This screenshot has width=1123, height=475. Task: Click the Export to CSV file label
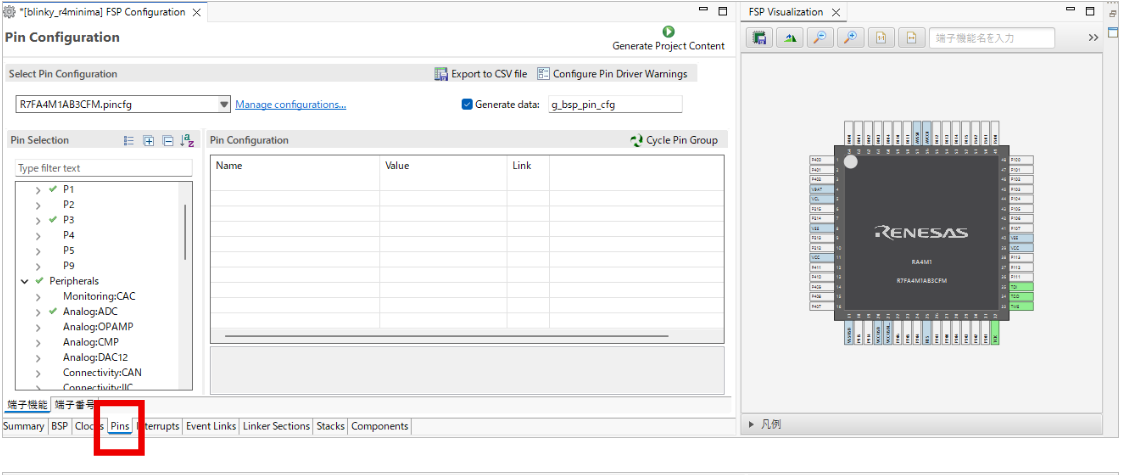pos(489,74)
